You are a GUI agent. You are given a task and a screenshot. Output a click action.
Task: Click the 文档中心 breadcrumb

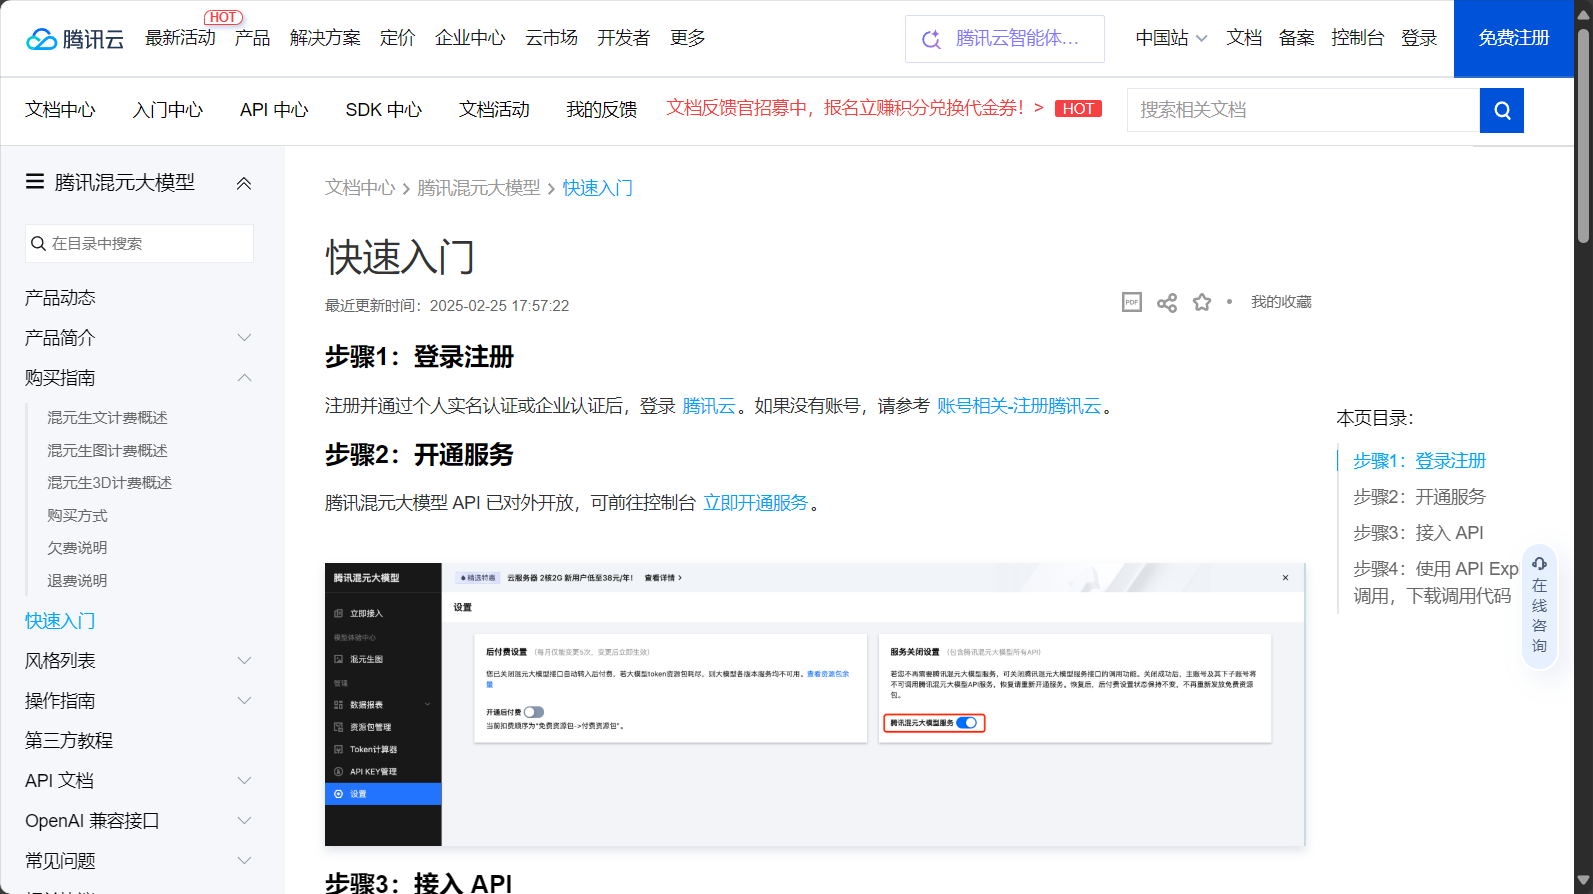pyautogui.click(x=360, y=188)
